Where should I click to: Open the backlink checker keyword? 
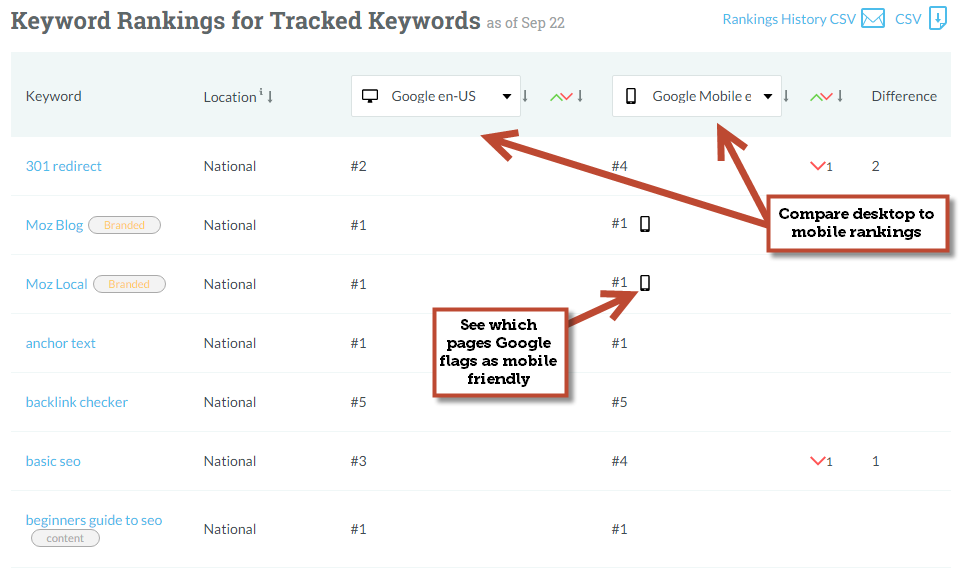77,402
